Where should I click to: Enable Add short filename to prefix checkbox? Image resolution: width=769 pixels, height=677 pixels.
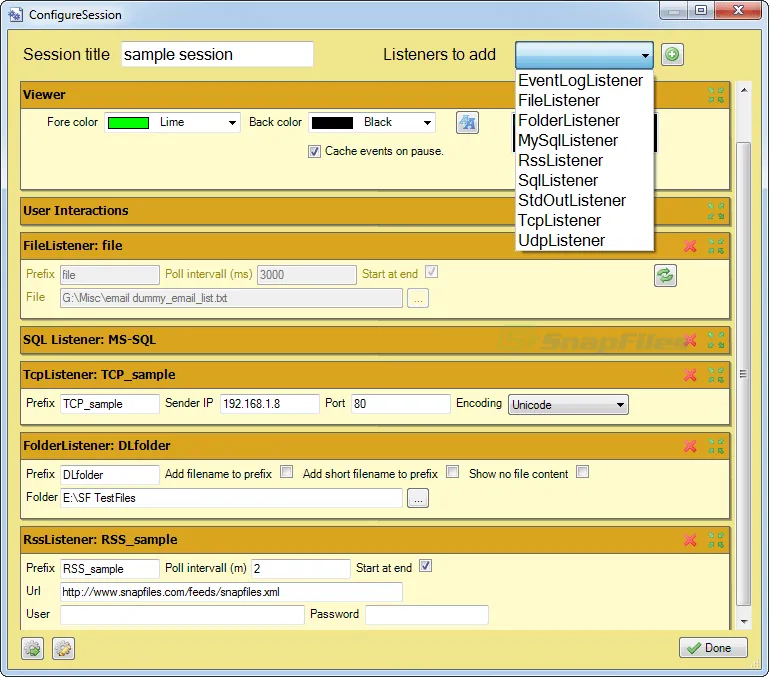coord(453,472)
